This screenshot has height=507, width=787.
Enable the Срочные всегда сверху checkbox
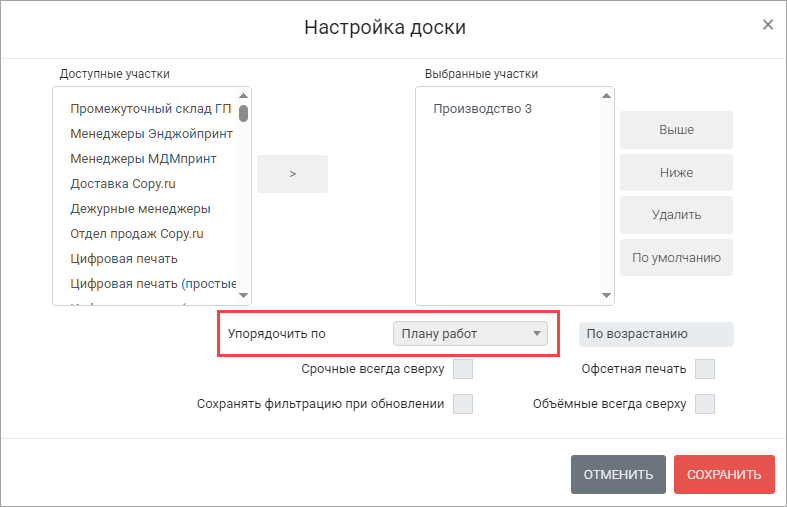[x=462, y=370]
